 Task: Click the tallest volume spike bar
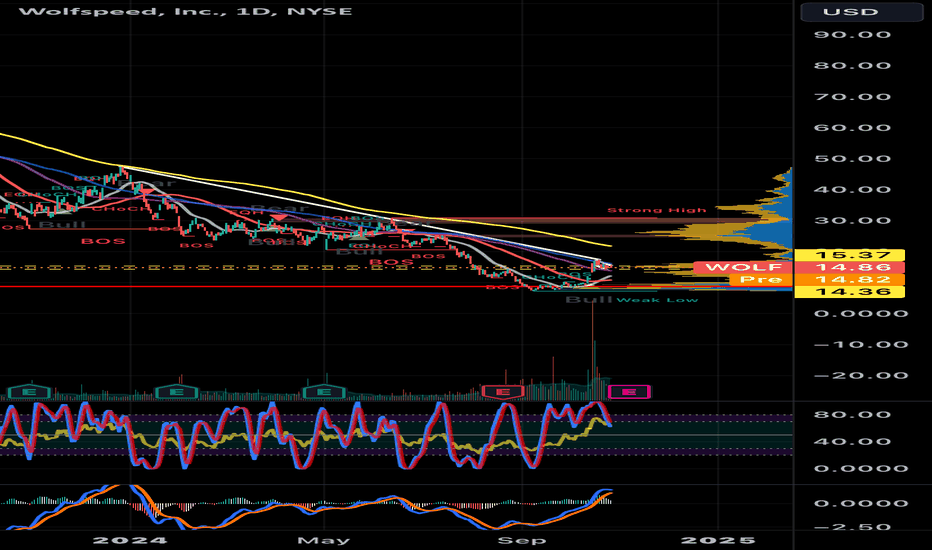(593, 351)
